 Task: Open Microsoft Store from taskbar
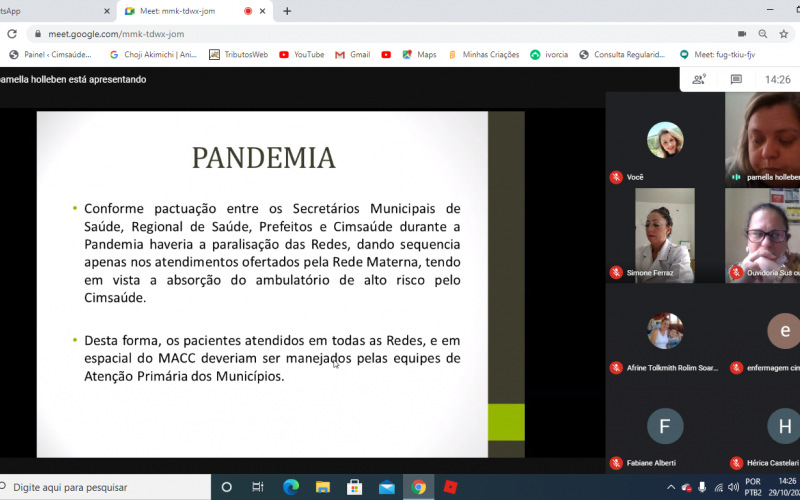coord(355,487)
